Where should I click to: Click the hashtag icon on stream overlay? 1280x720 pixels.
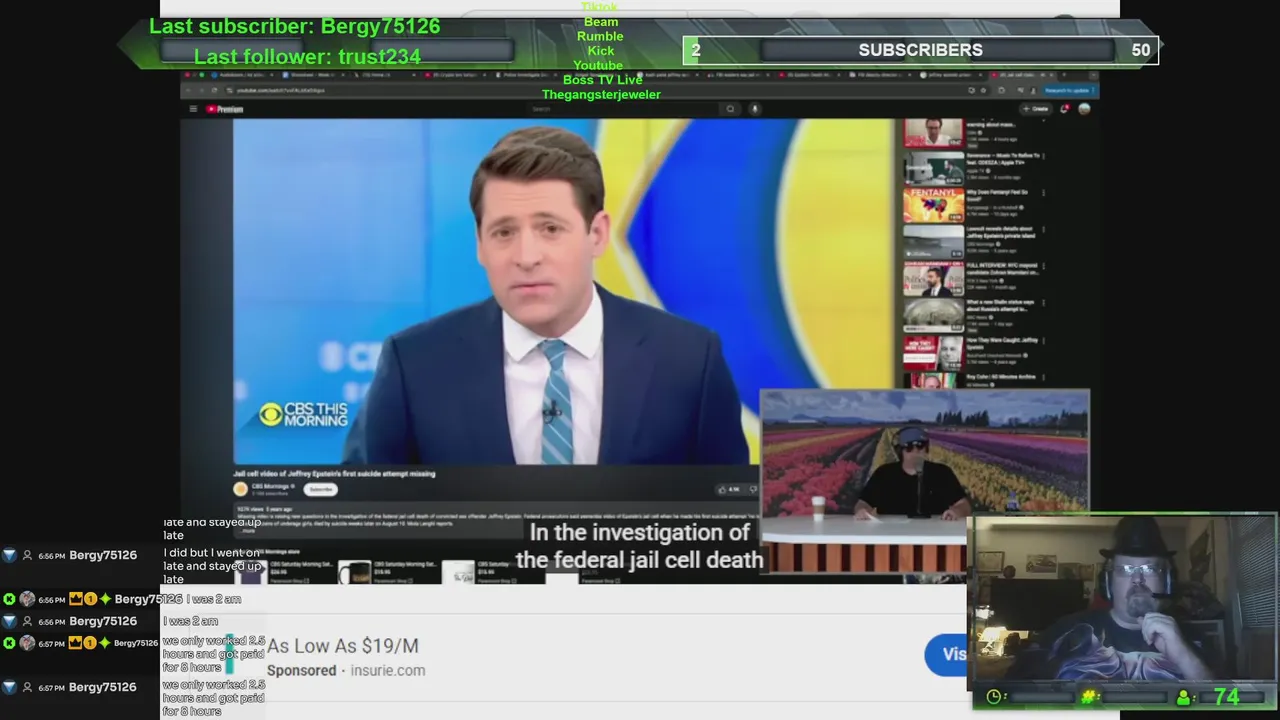[x=1090, y=697]
